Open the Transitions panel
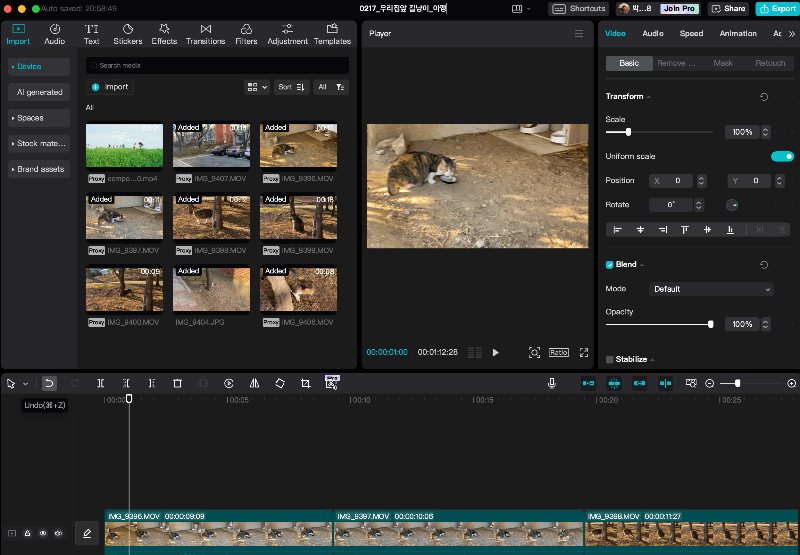Viewport: 800px width, 555px height. [x=205, y=35]
